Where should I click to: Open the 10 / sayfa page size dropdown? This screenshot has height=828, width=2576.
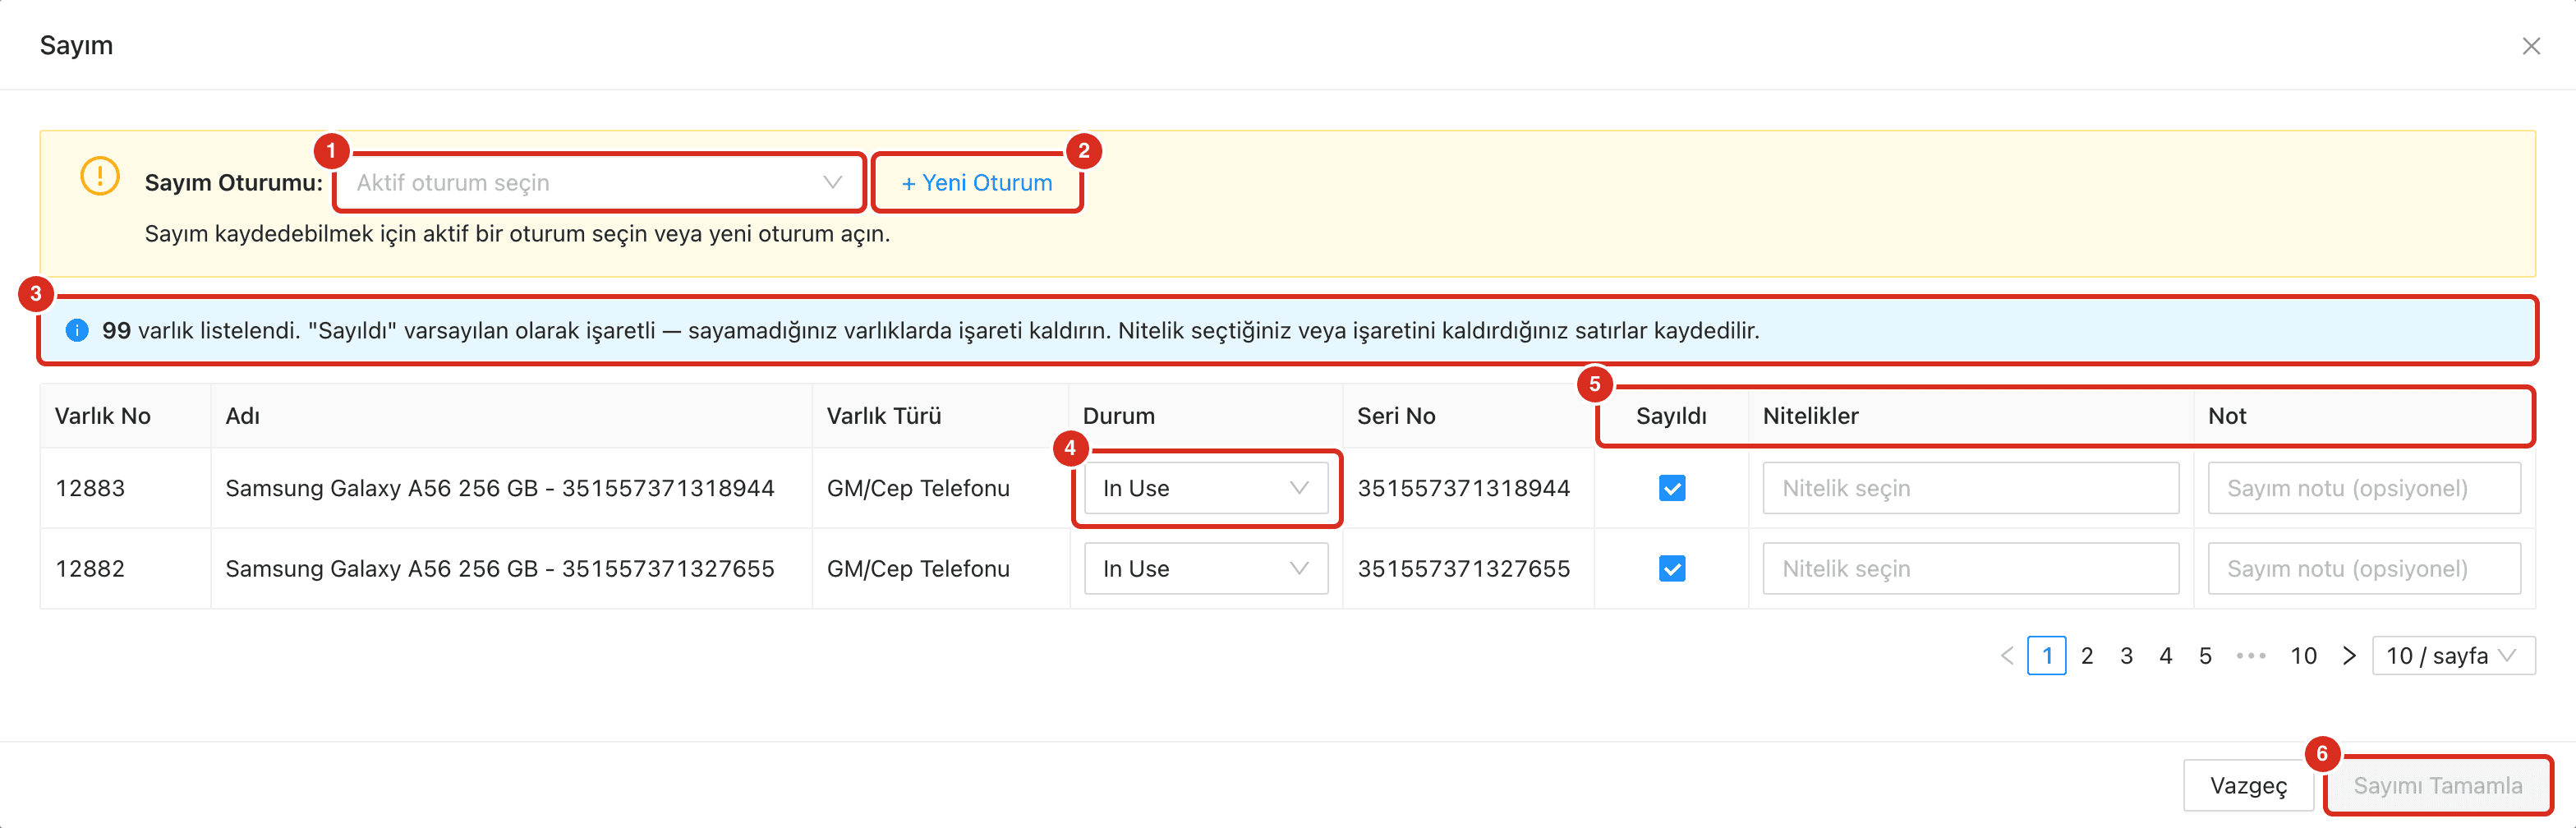(2453, 656)
